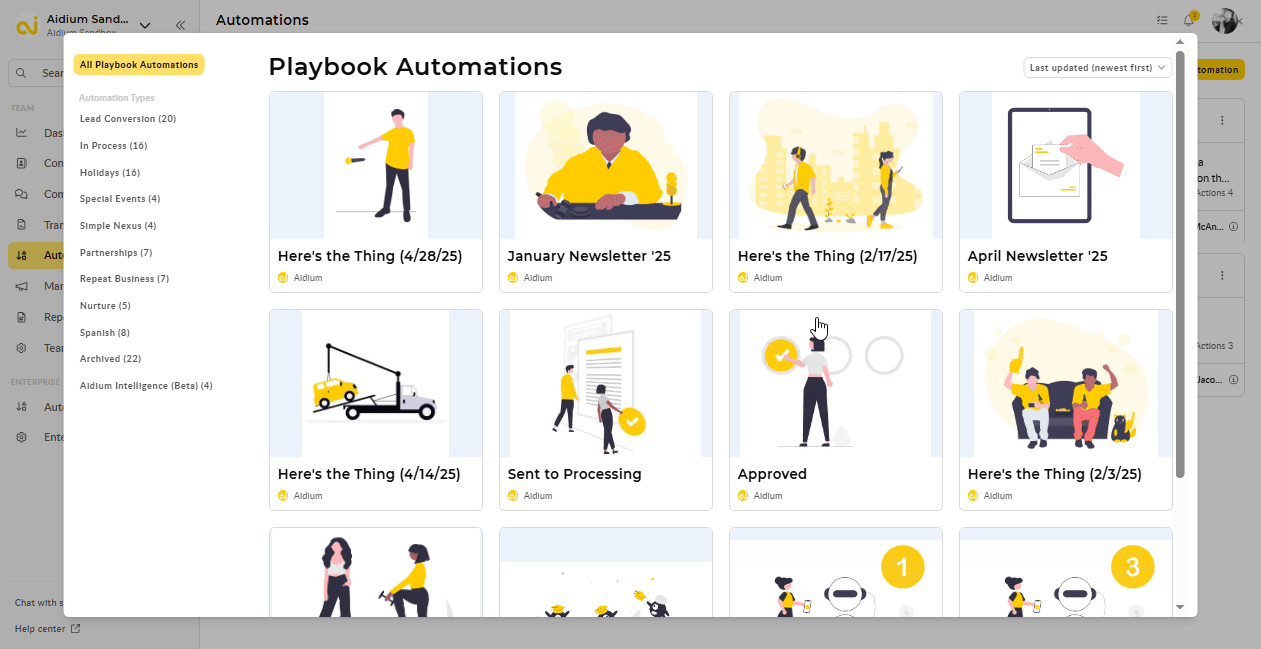Filter by Nurture (5)
This screenshot has width=1261, height=649.
(105, 306)
